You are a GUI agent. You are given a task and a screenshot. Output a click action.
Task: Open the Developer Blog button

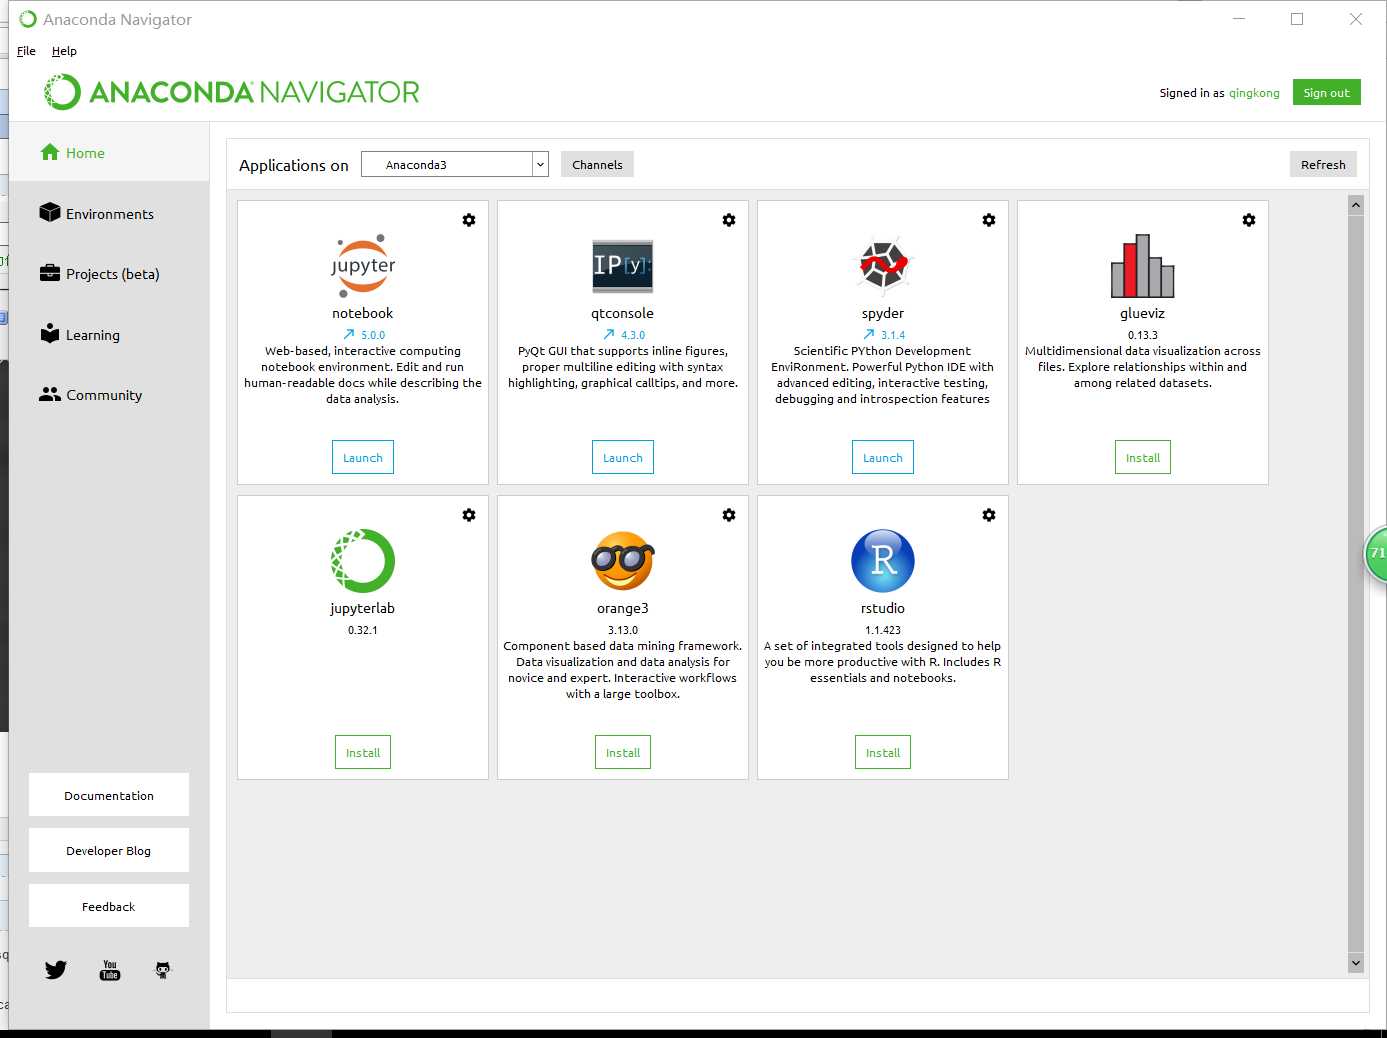109,850
